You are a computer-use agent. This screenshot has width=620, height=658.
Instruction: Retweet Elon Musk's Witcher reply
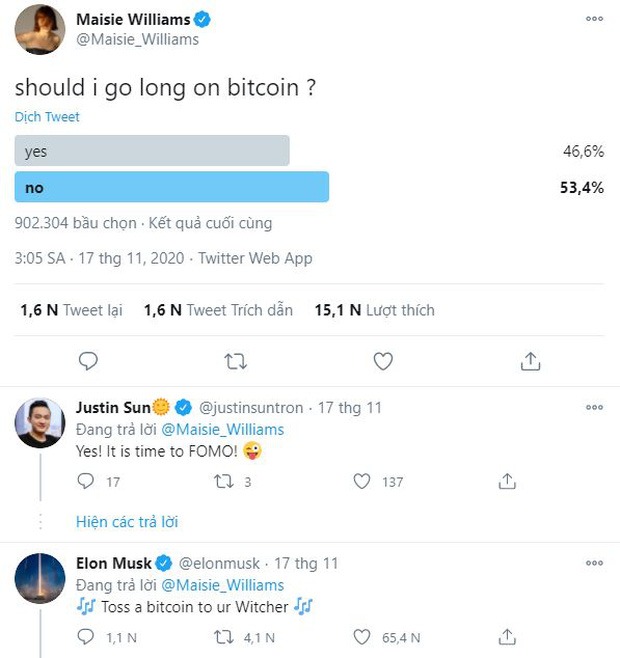226,637
